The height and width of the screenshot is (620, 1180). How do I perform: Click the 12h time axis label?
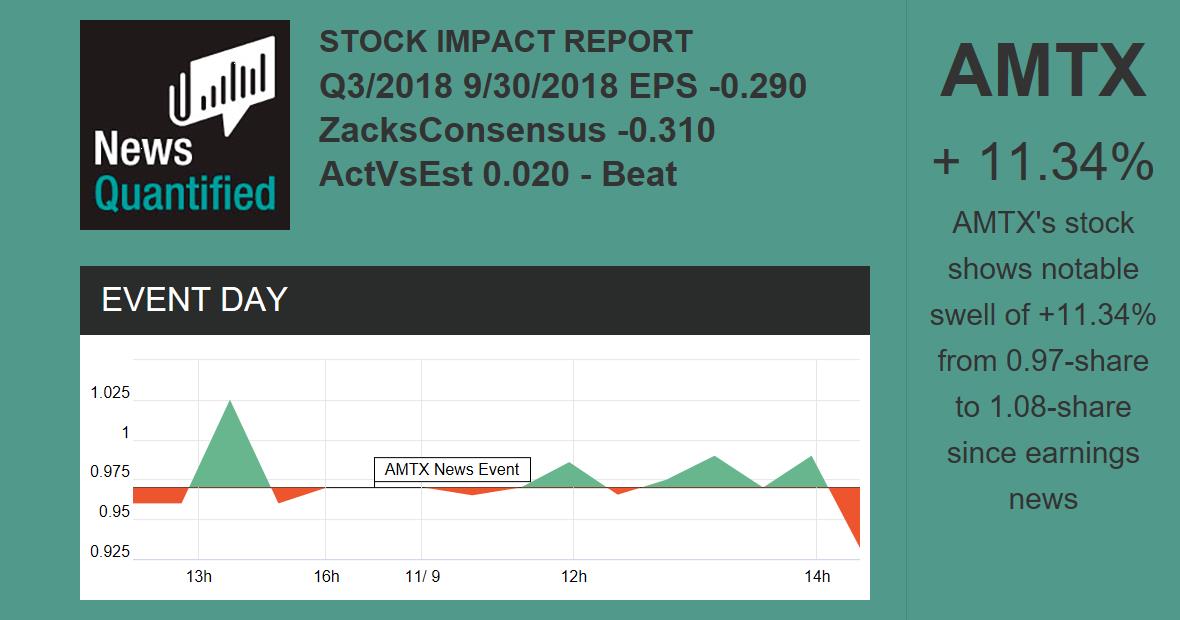(573, 576)
